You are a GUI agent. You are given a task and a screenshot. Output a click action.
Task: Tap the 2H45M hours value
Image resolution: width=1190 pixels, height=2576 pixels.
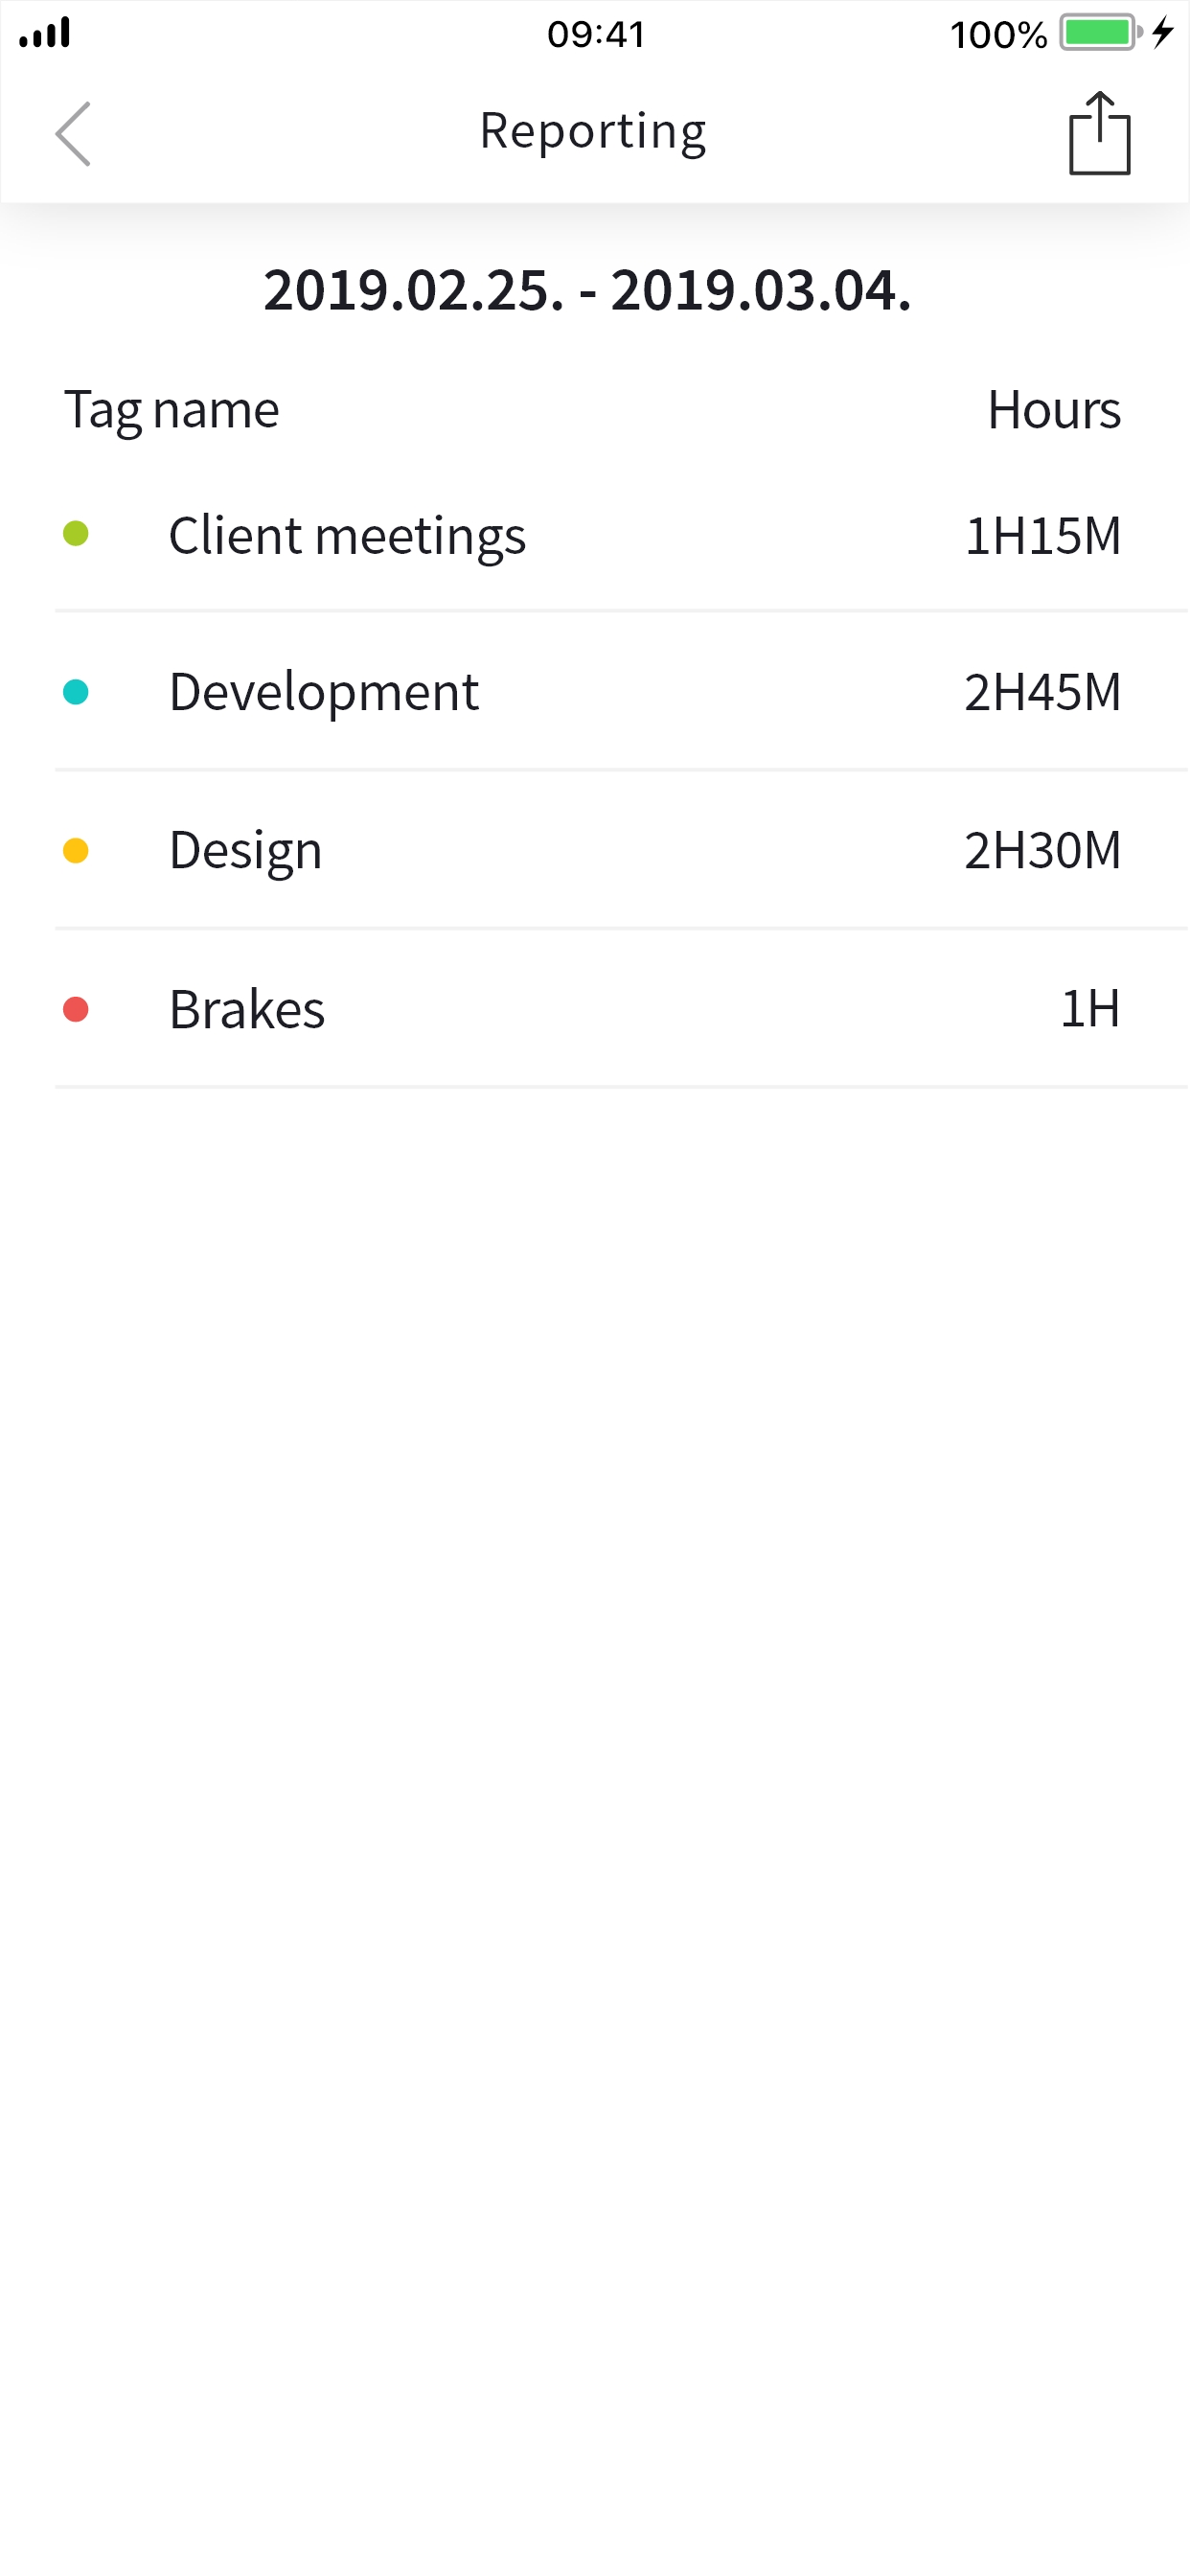(x=1042, y=692)
